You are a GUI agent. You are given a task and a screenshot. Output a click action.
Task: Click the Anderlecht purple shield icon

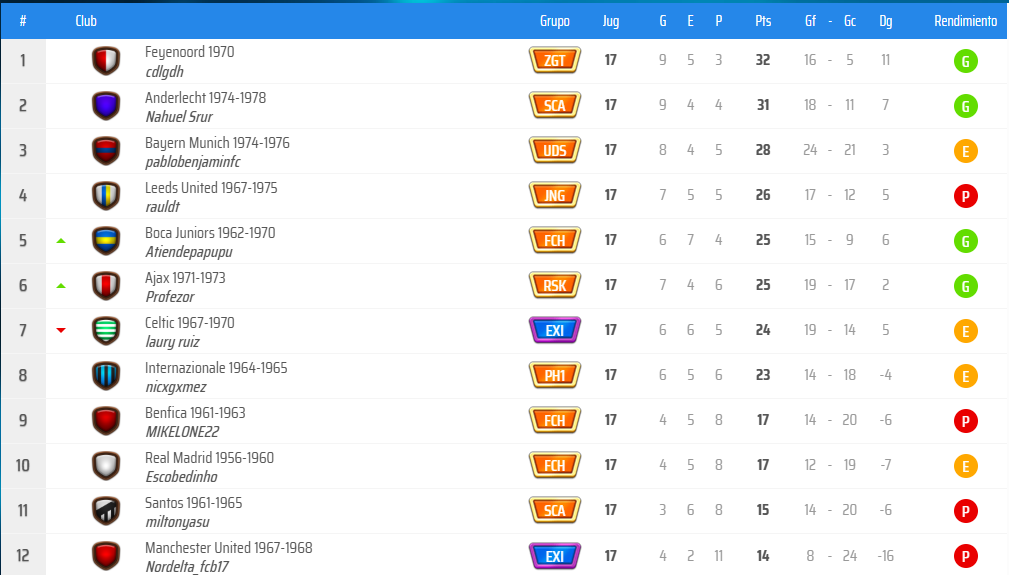[105, 106]
